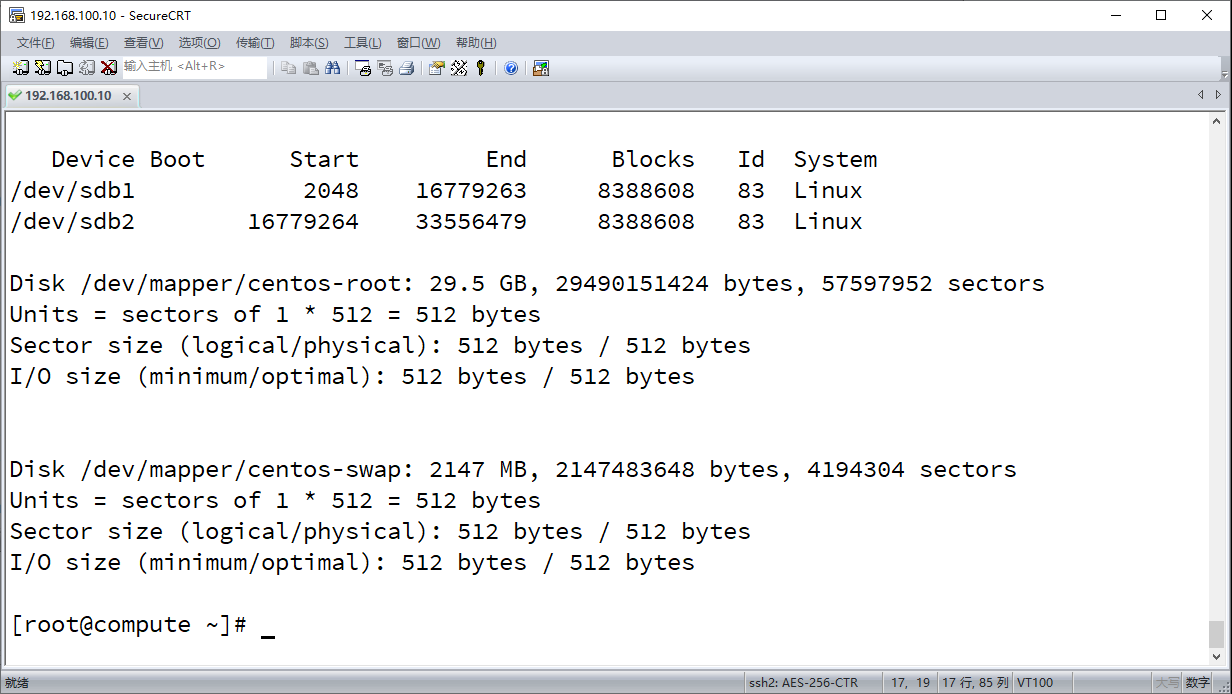Click the Blocks column header text

pos(653,160)
